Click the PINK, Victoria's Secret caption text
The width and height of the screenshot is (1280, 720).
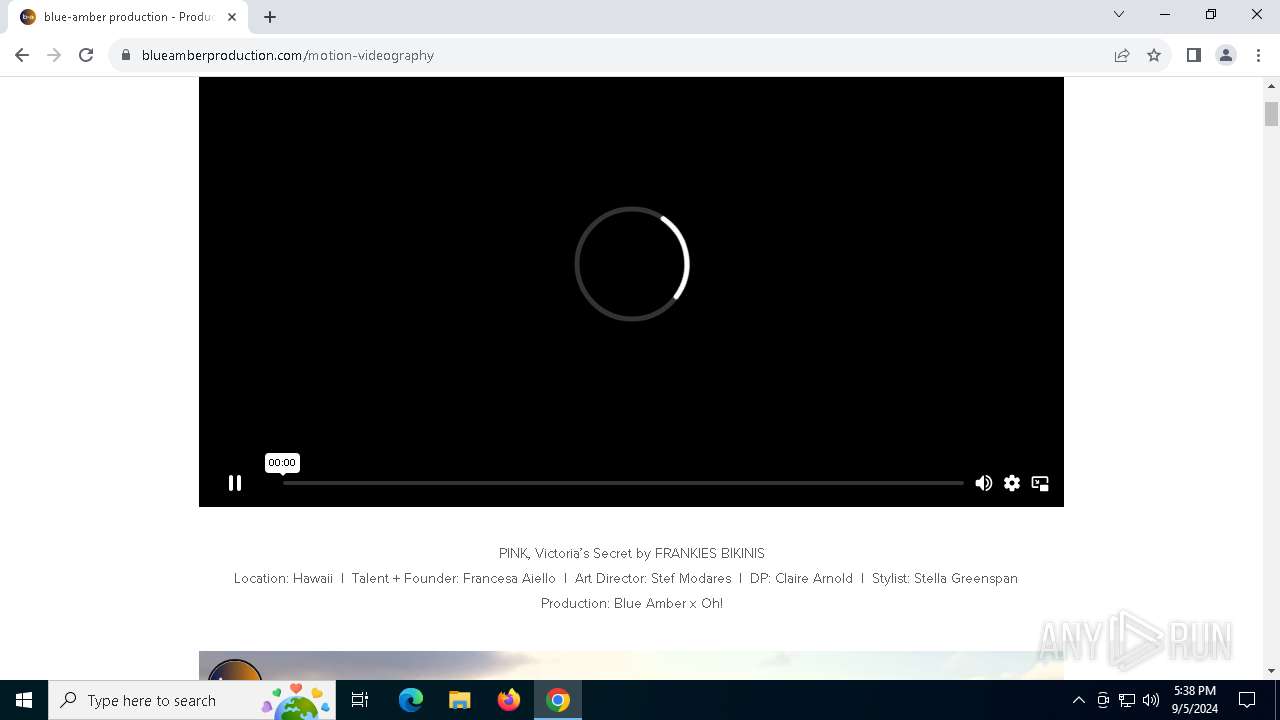631,553
